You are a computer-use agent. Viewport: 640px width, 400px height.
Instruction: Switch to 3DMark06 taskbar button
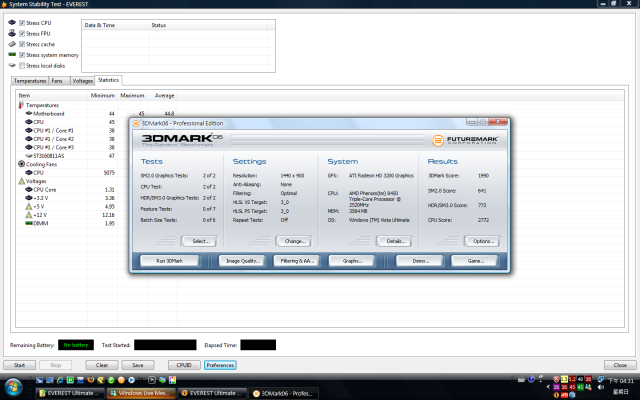284,393
